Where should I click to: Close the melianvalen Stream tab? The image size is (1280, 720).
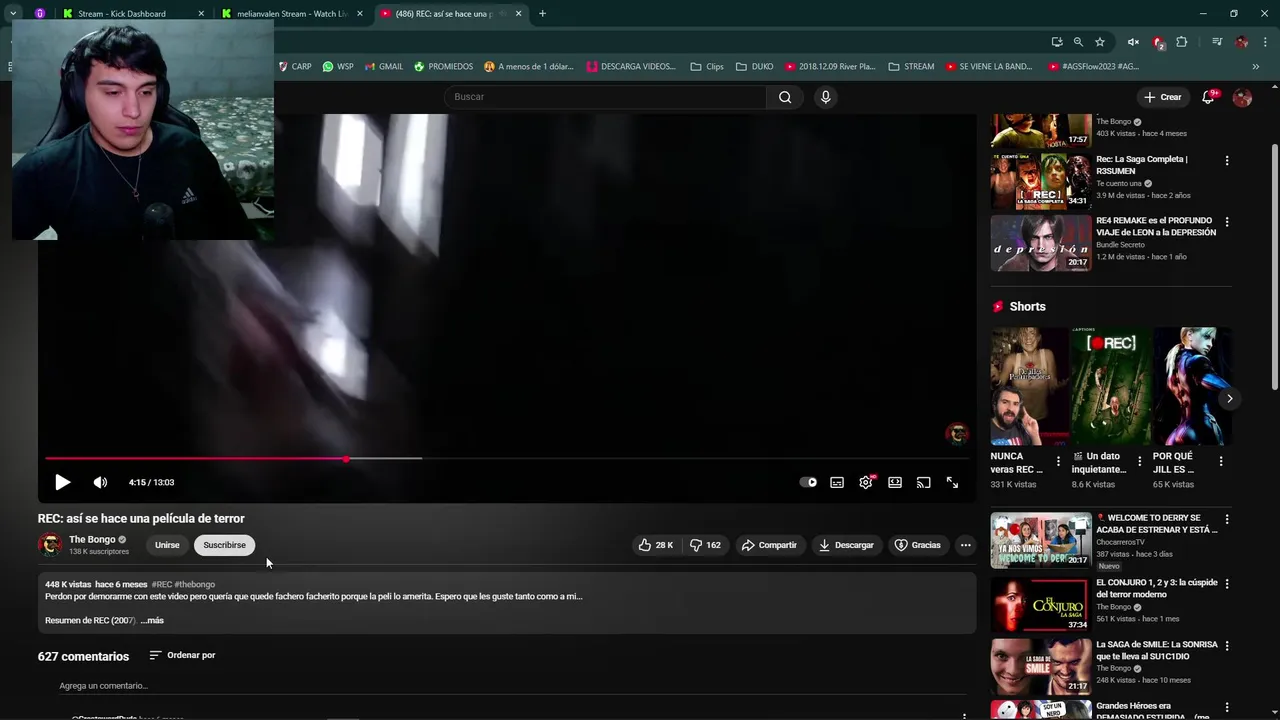[x=360, y=14]
